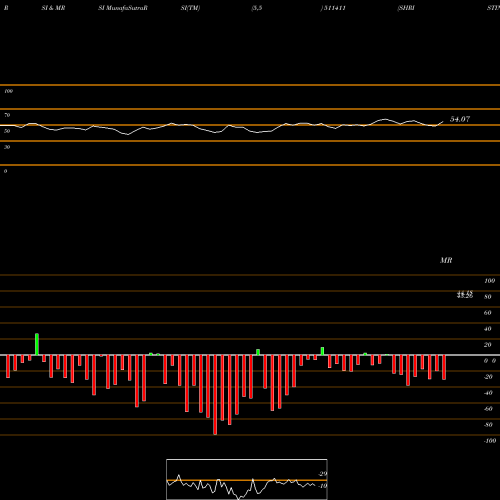Click the '-60' right axis label
Screen dimensions: 500x500
pyautogui.click(x=488, y=409)
